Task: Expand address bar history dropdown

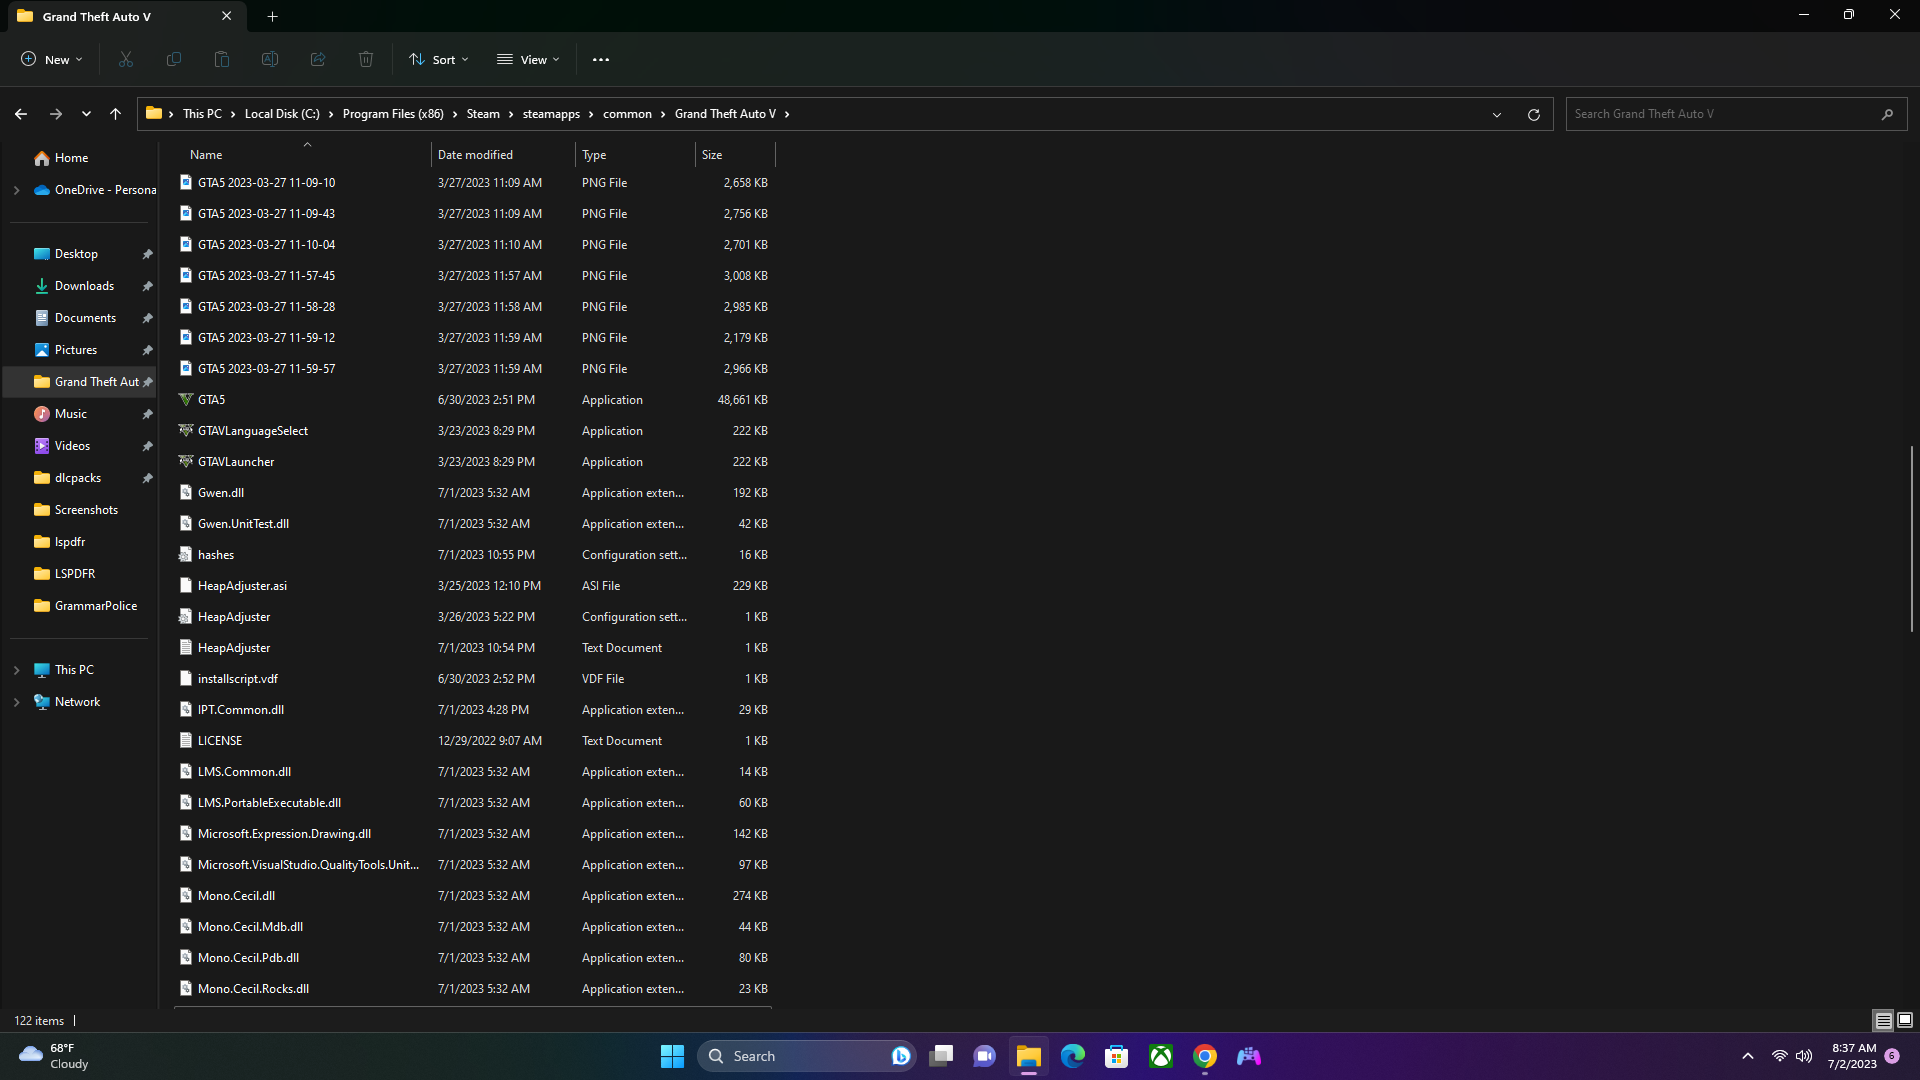Action: point(1497,114)
